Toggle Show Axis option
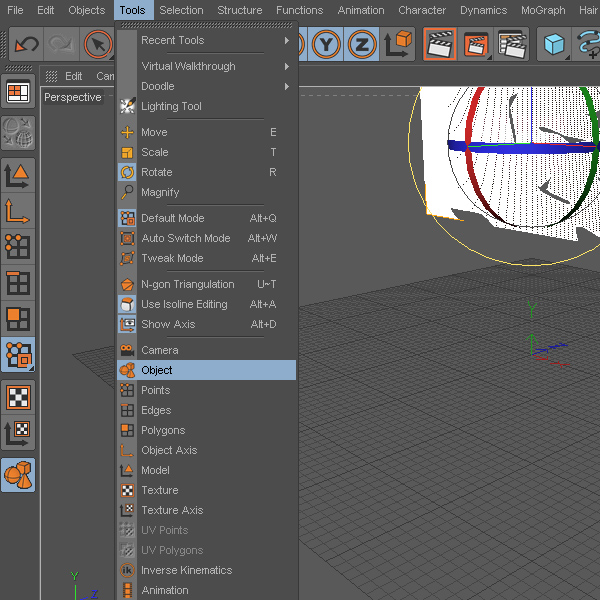Screen dimensions: 600x600 pyautogui.click(x=207, y=324)
